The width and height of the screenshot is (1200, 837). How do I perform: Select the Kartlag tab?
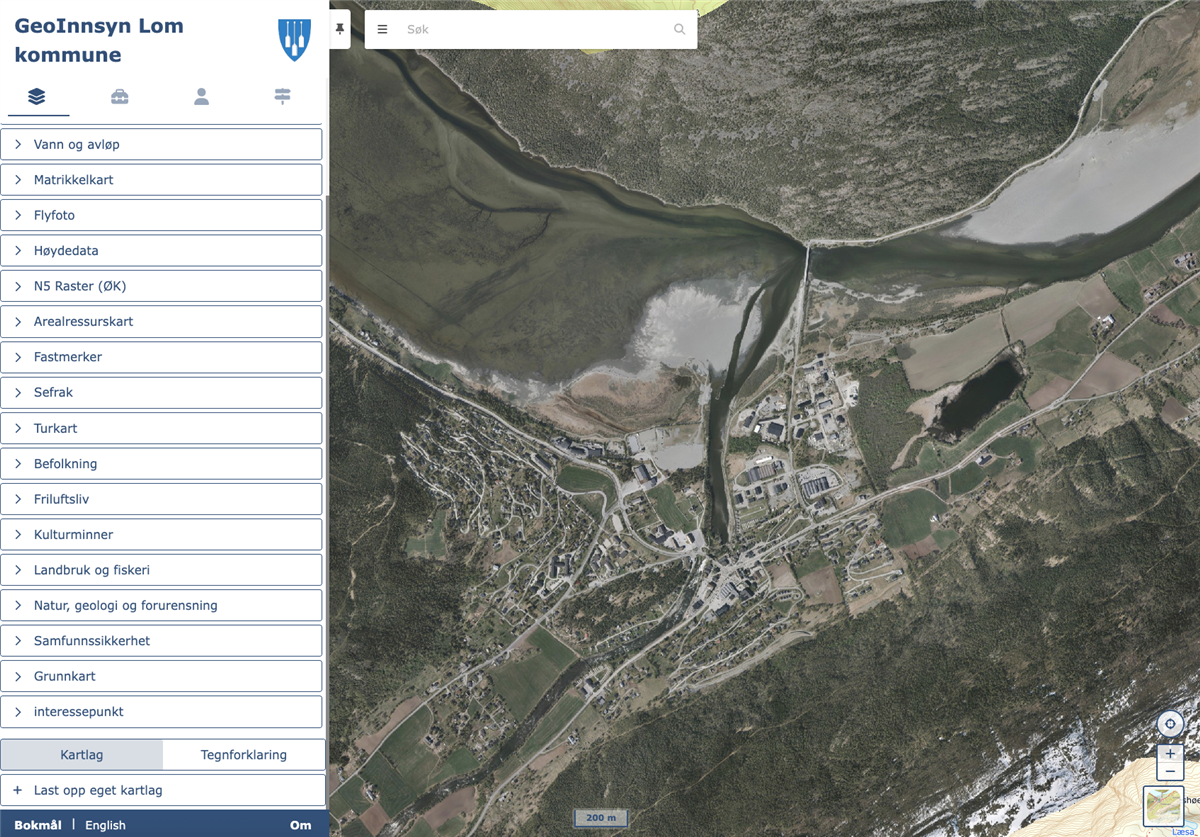[82, 755]
